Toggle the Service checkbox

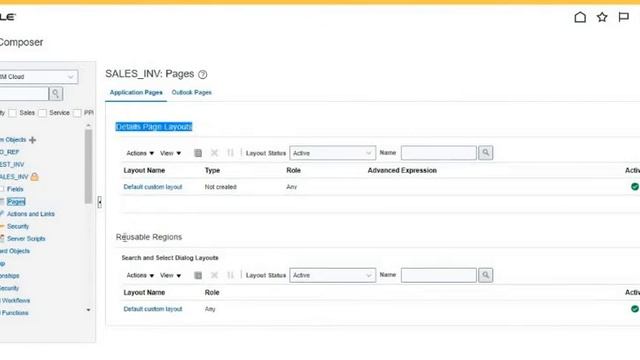pos(42,113)
